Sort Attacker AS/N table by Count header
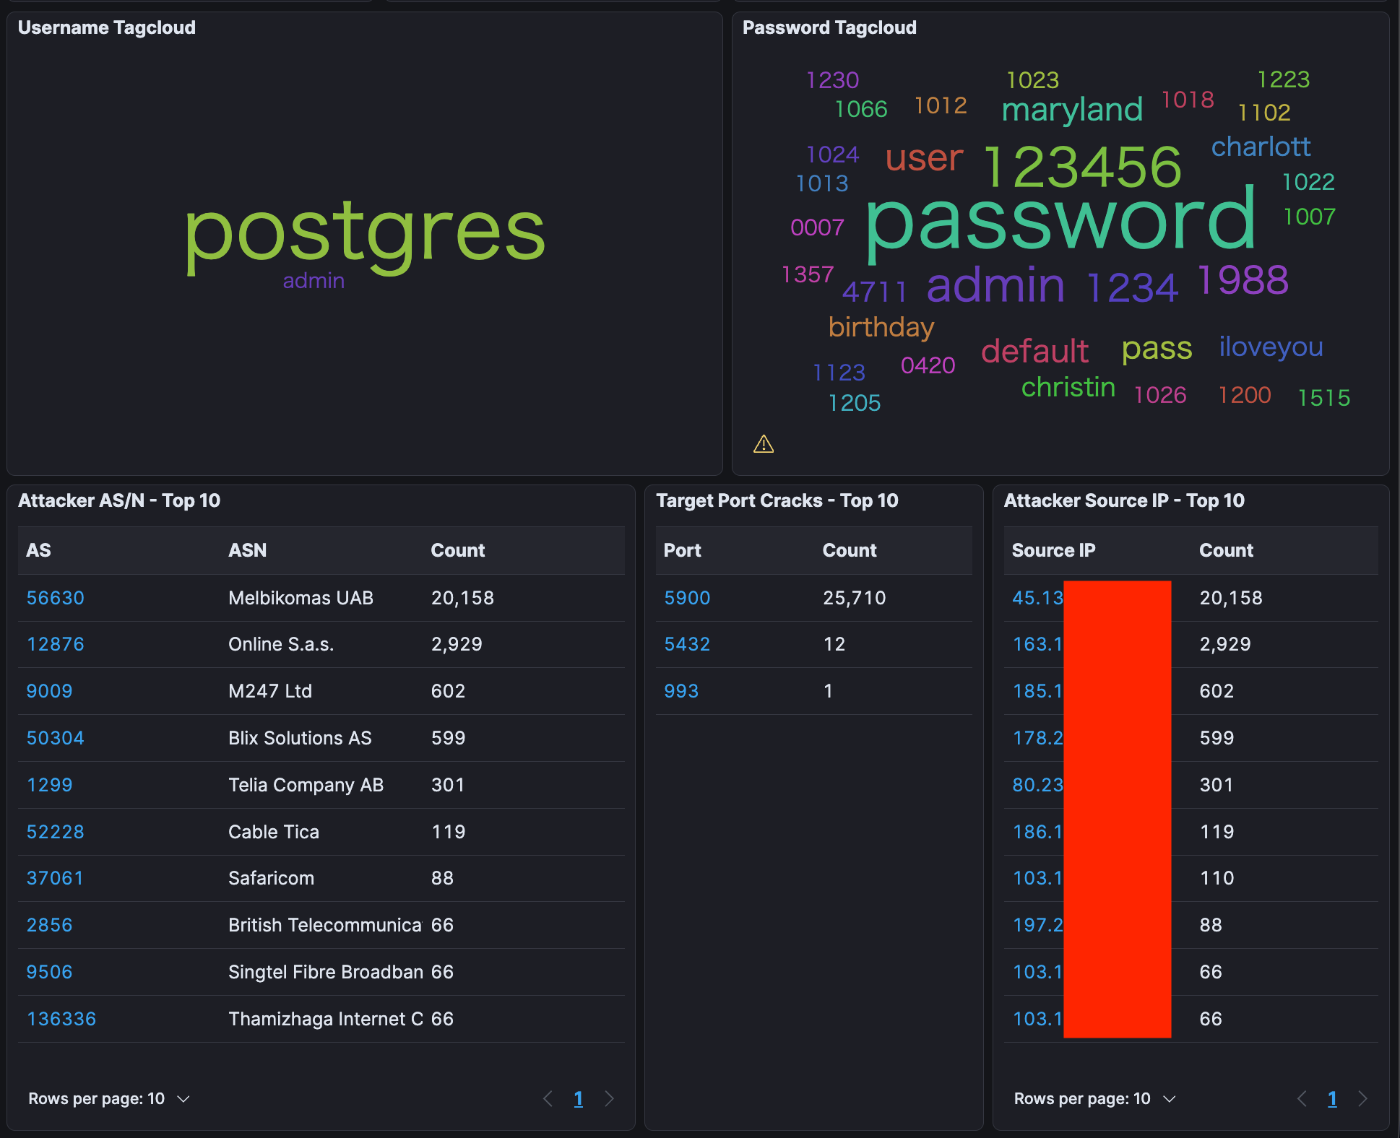The image size is (1400, 1138). (x=457, y=550)
